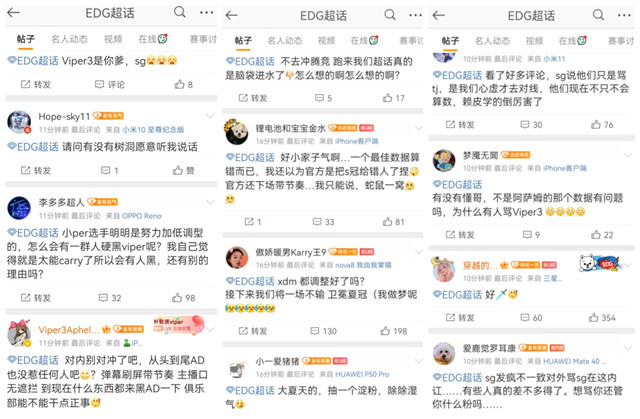The image size is (640, 419).
Task: Tap the back arrow in the left panel
Action: pos(13,13)
